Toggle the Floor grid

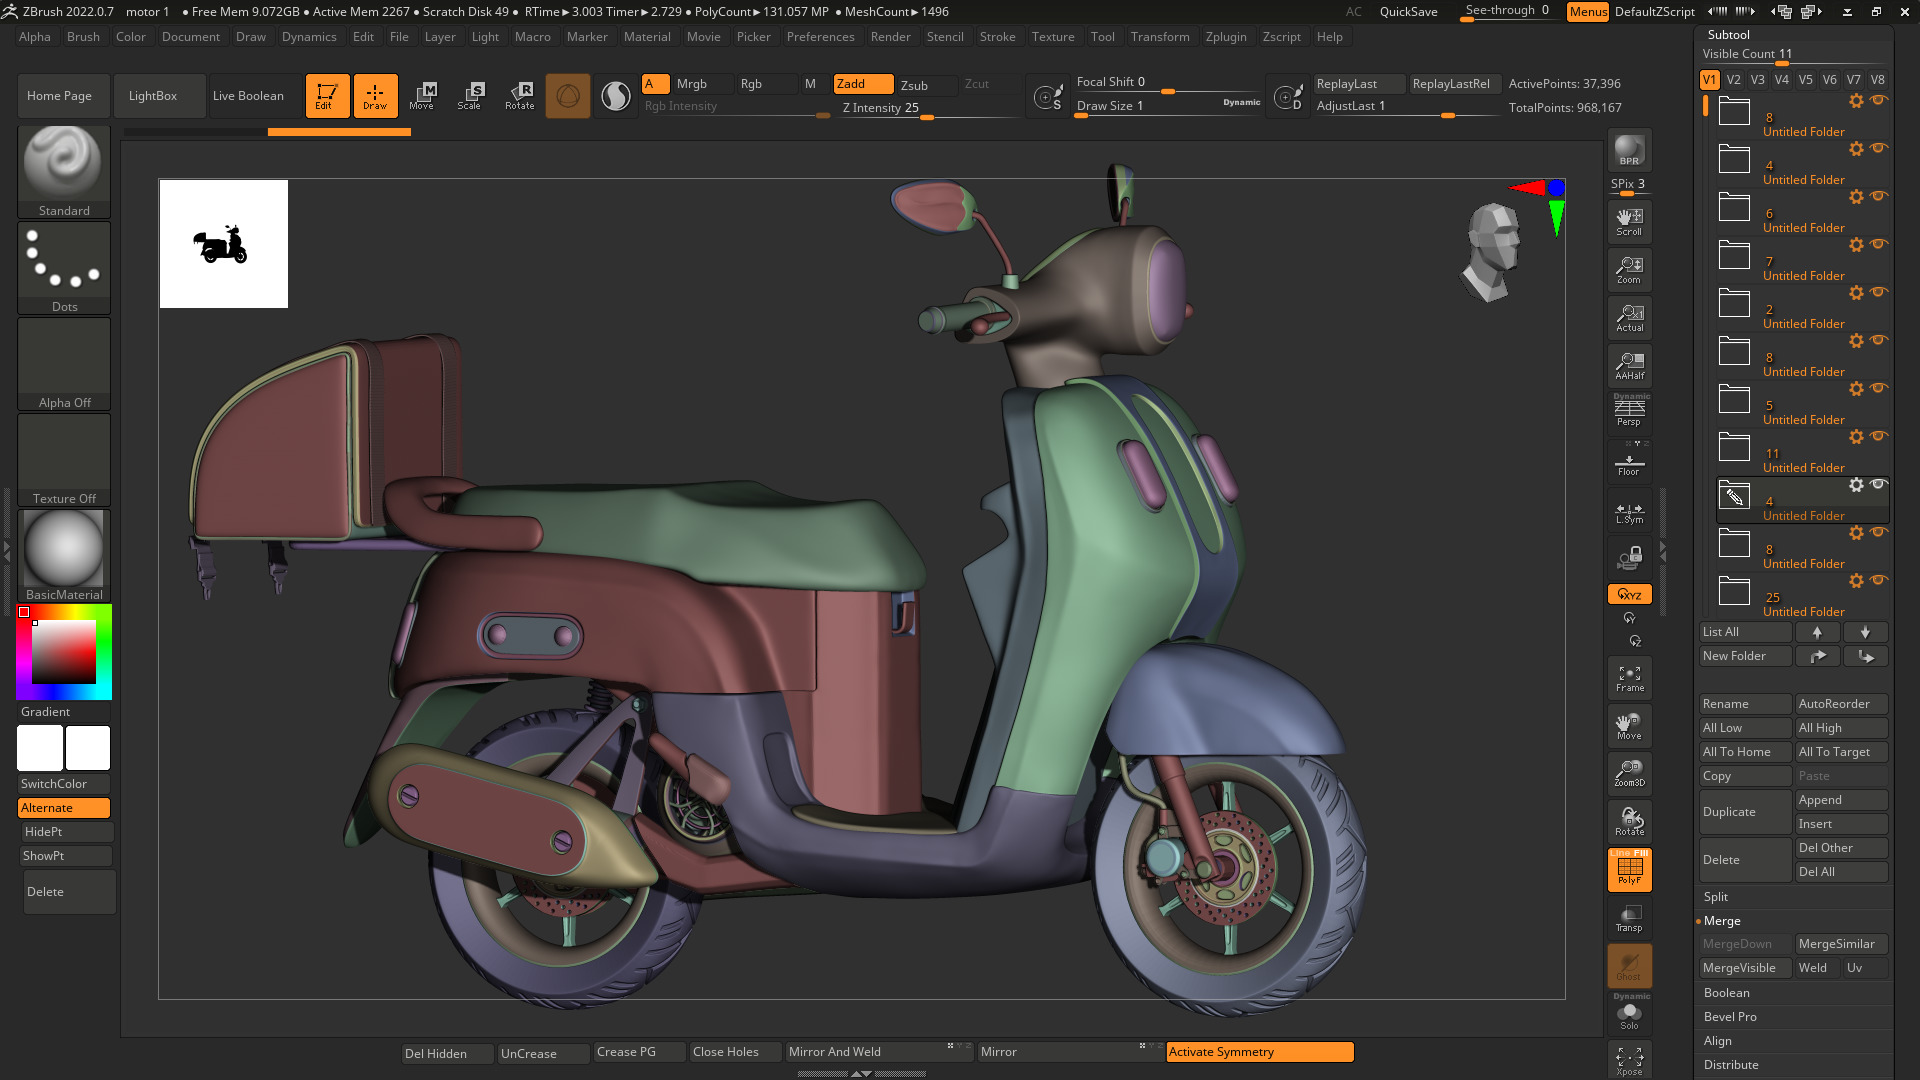tap(1629, 462)
